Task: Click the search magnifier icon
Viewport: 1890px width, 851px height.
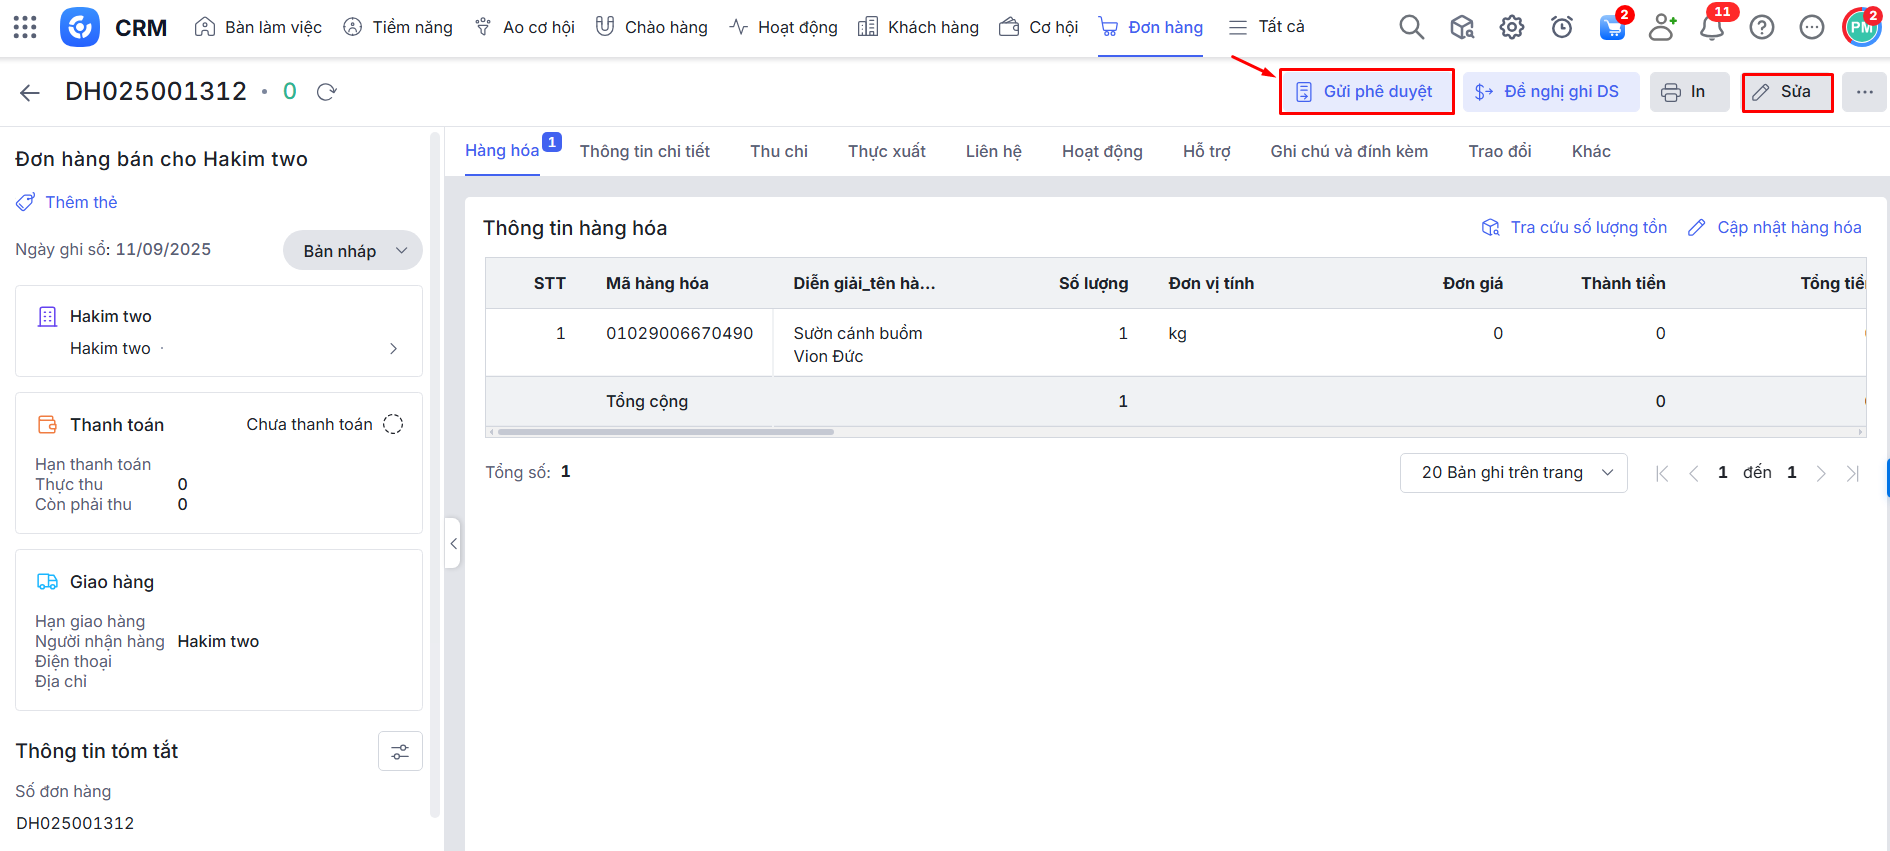Action: click(1411, 27)
